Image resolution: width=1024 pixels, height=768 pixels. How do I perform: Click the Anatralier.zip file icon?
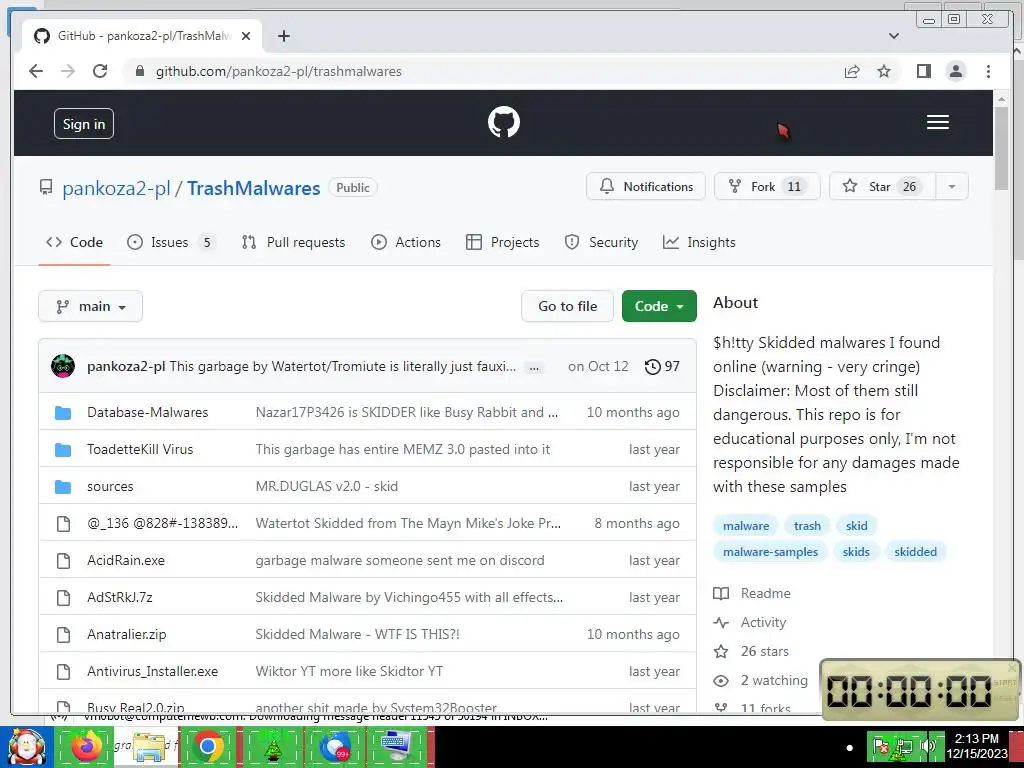pos(63,634)
